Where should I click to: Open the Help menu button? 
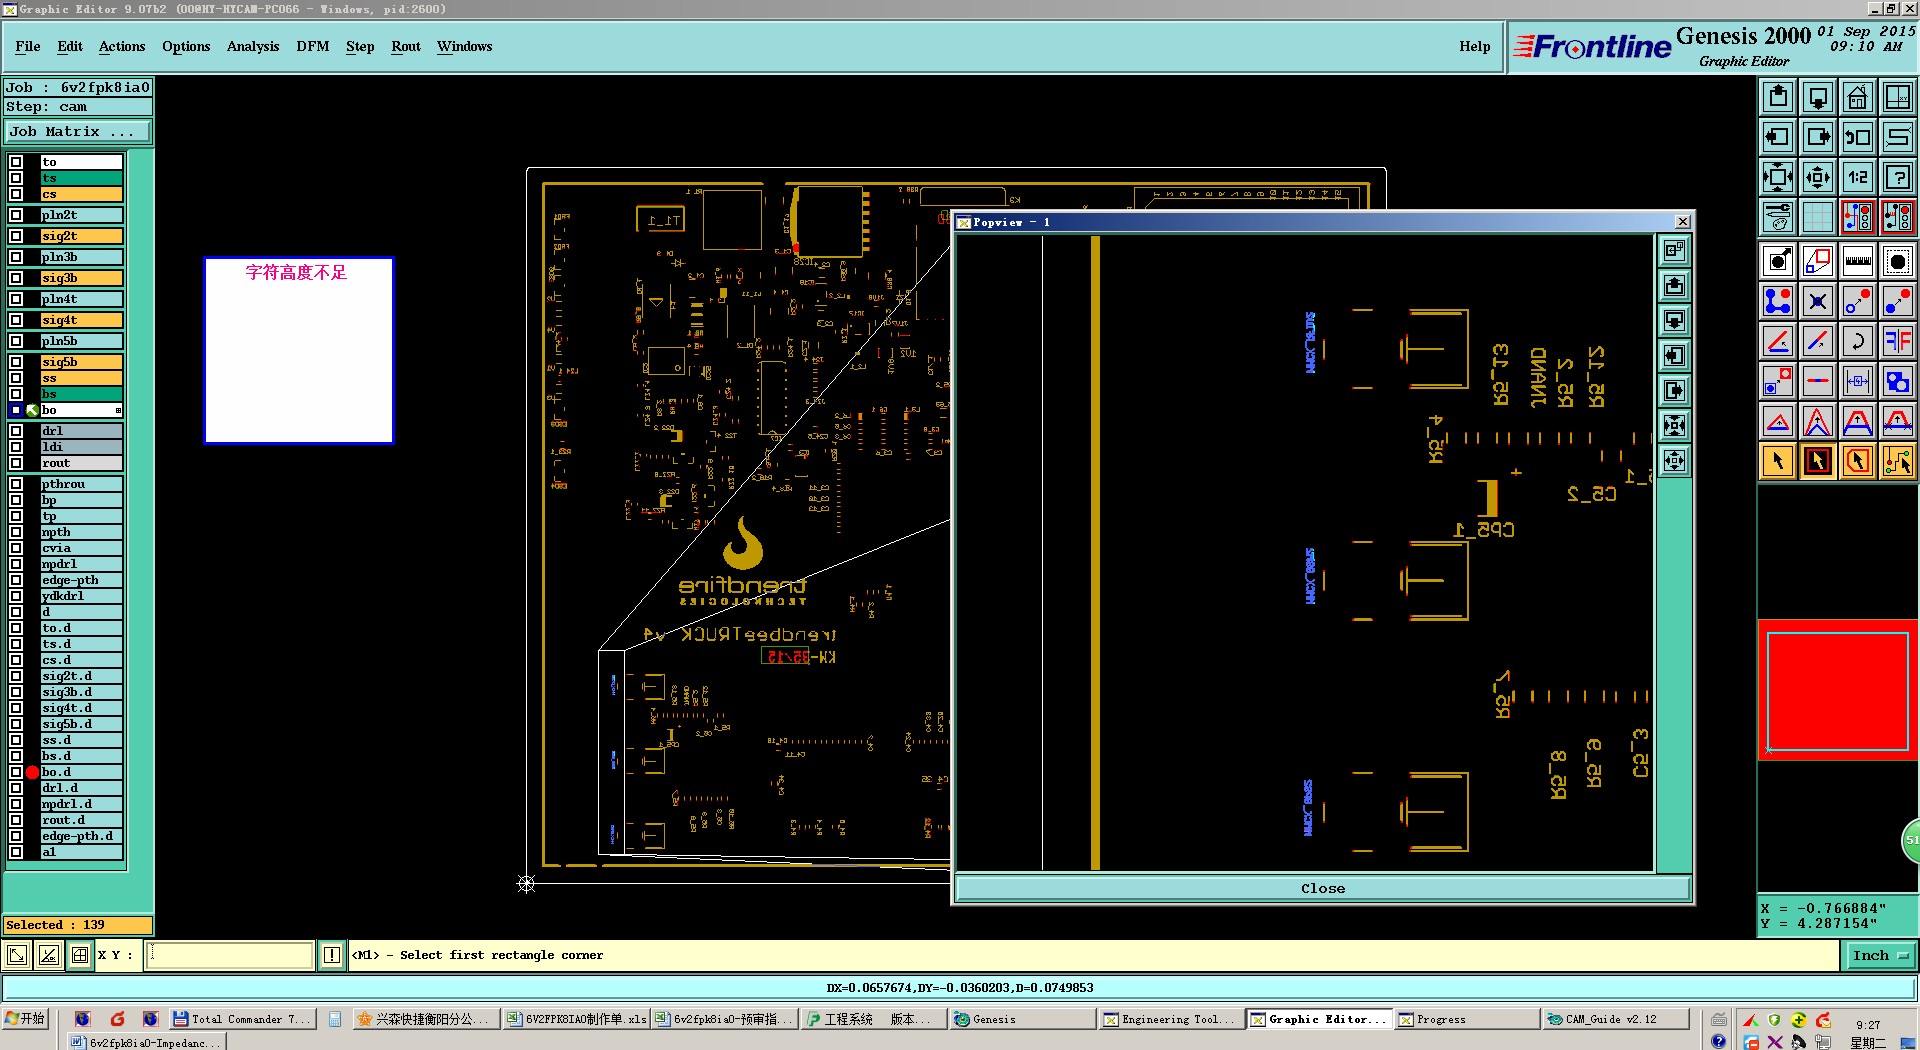tap(1474, 46)
